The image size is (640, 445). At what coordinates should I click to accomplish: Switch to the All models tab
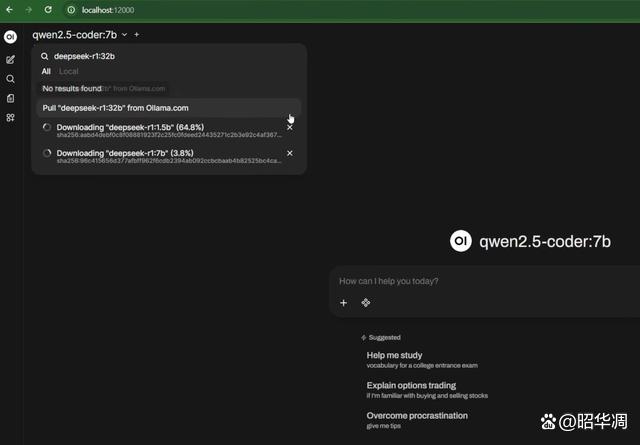click(x=46, y=72)
